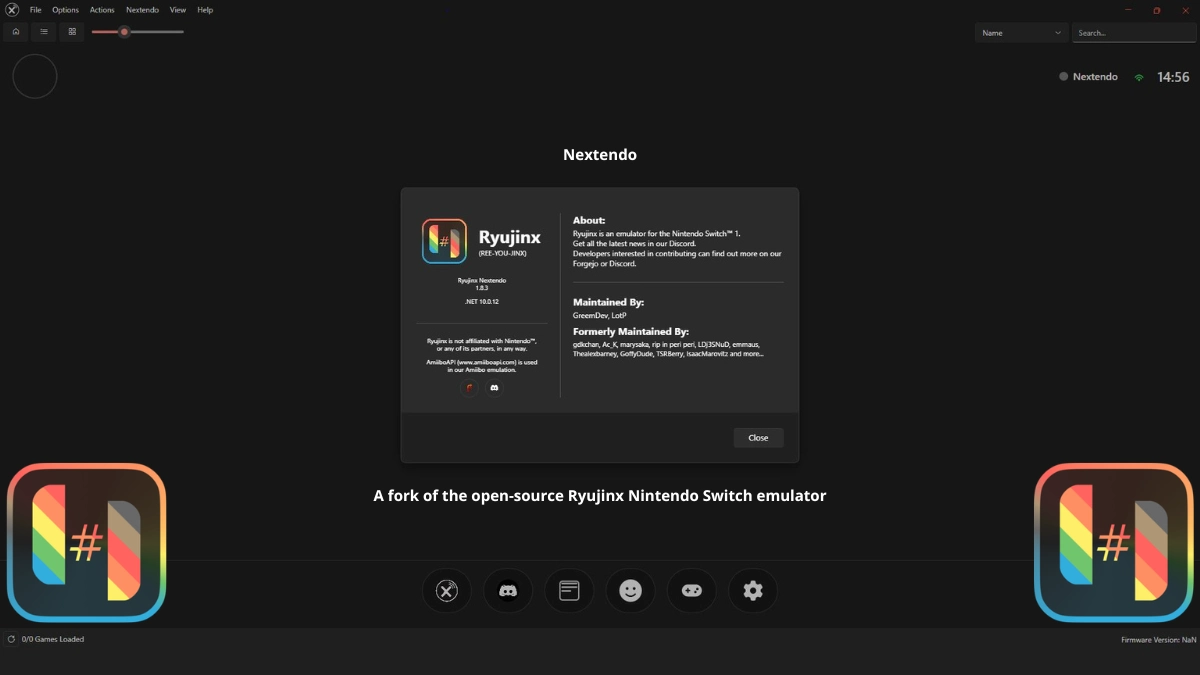Switch to grid view layout
Viewport: 1200px width, 675px height.
(72, 32)
